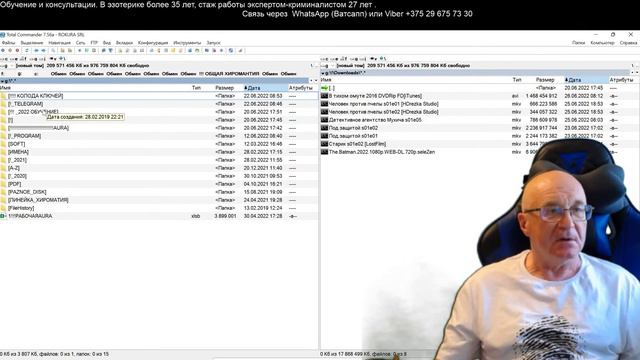Click folder icon of [!_PROGRAM]
The width and height of the screenshot is (640, 360).
pyautogui.click(x=4, y=136)
